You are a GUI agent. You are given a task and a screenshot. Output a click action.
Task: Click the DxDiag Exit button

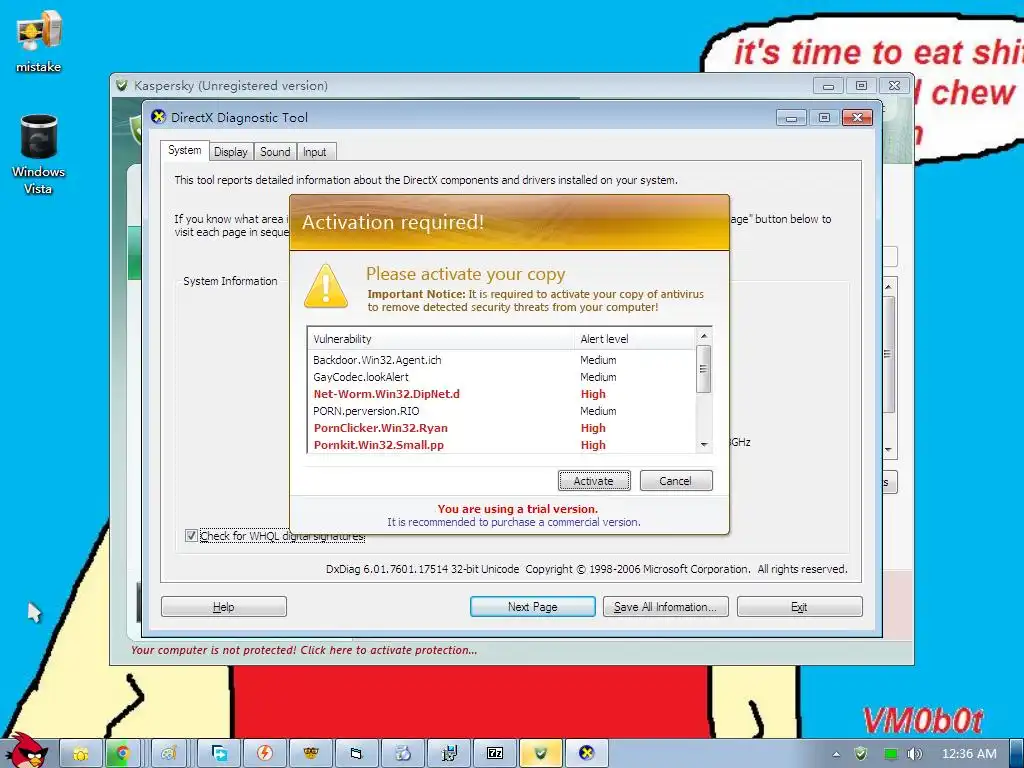(x=799, y=607)
